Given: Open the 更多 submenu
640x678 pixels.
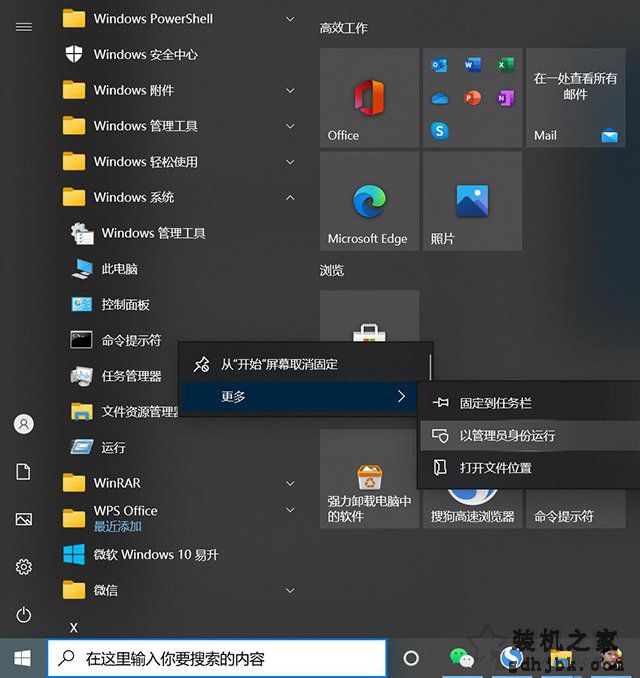Looking at the screenshot, I should 299,397.
